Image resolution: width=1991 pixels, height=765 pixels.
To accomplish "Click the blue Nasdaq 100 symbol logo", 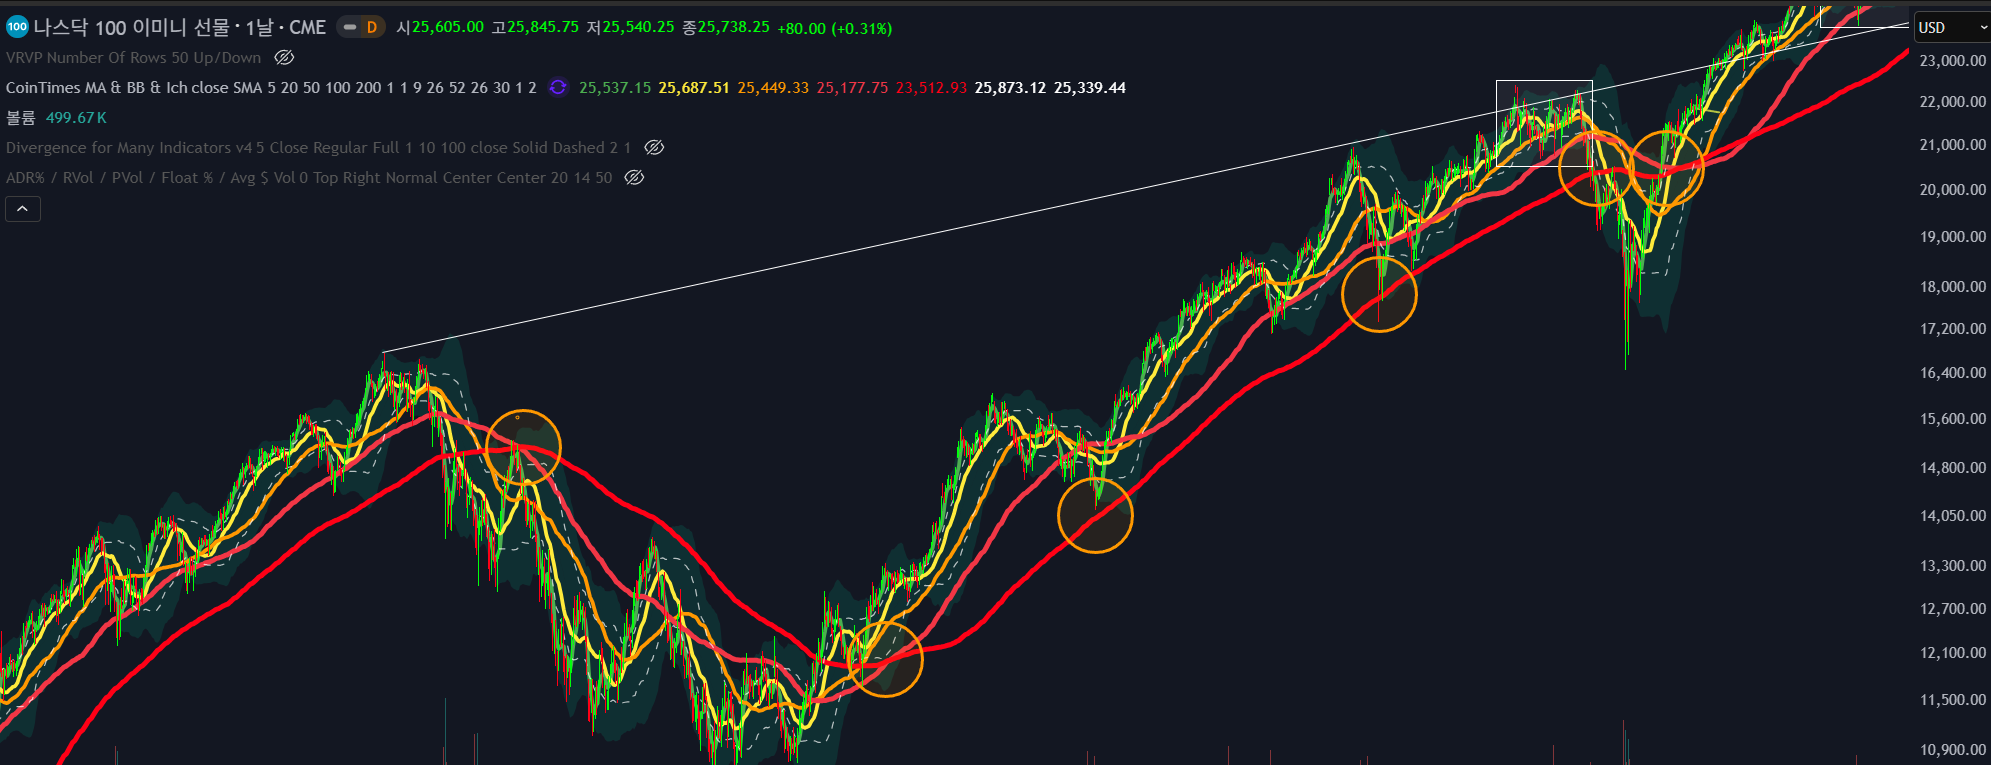I will pos(17,27).
